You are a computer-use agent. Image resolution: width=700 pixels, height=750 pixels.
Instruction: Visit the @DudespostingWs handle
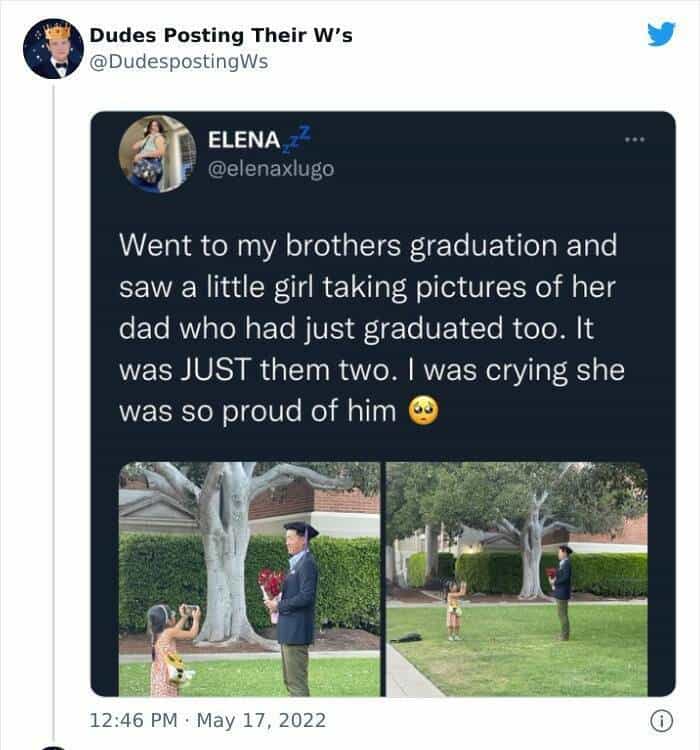179,61
